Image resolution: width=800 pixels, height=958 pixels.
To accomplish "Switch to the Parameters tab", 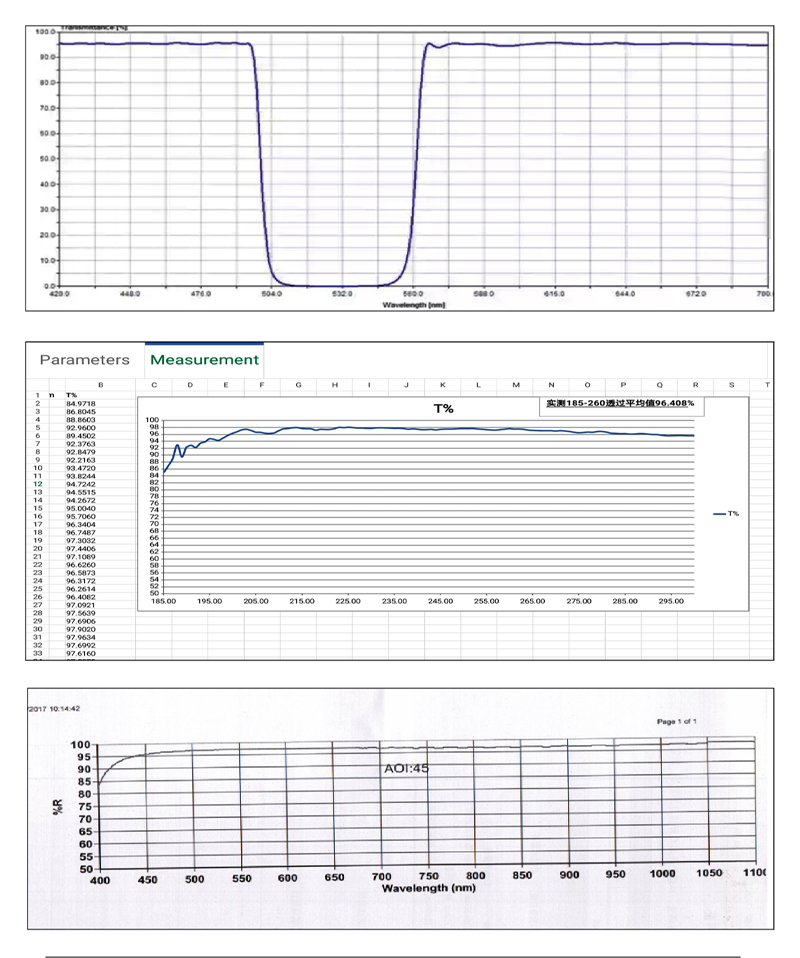I will coord(84,360).
